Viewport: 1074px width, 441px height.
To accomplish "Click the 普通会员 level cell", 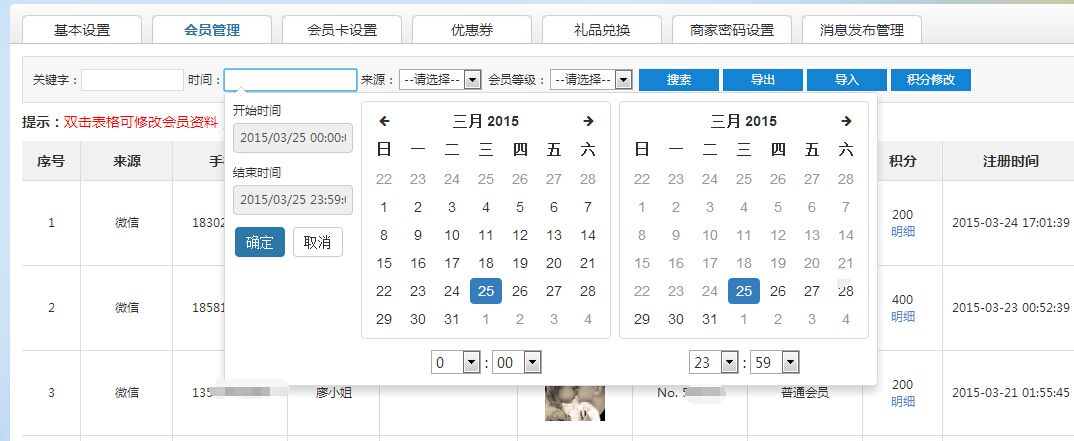I will tap(805, 393).
